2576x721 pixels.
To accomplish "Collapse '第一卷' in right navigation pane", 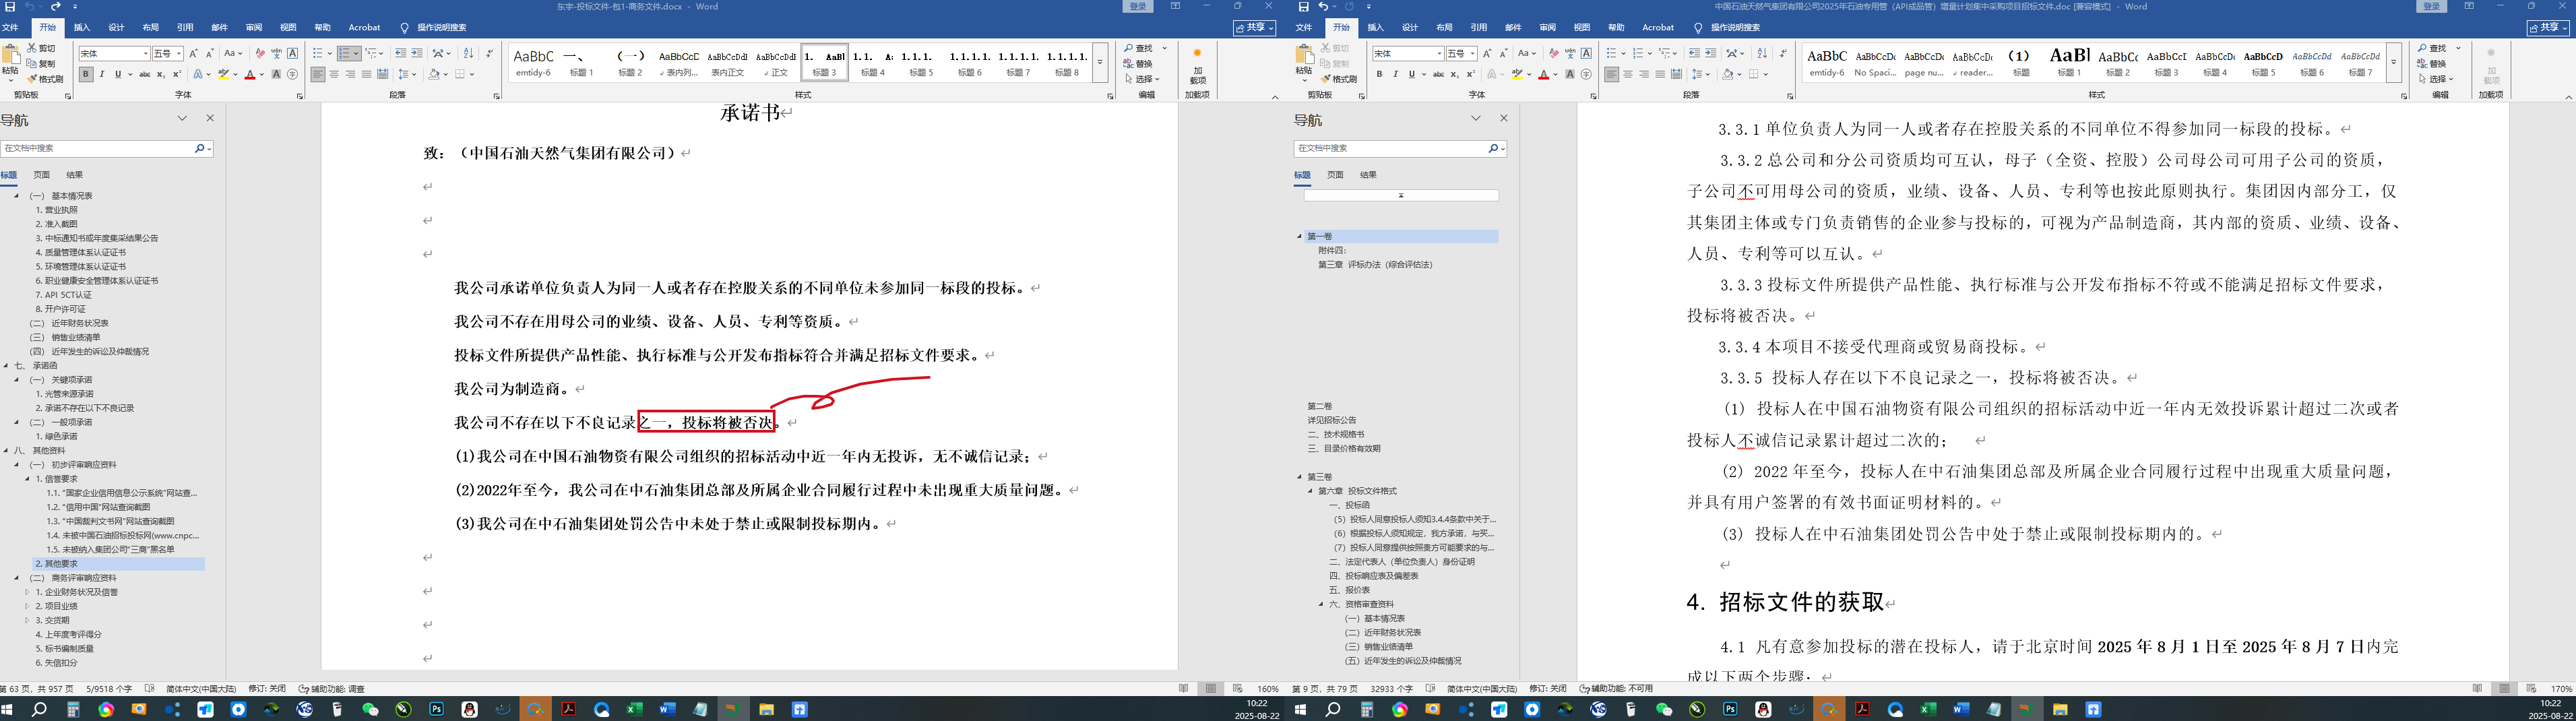I will [x=1300, y=237].
